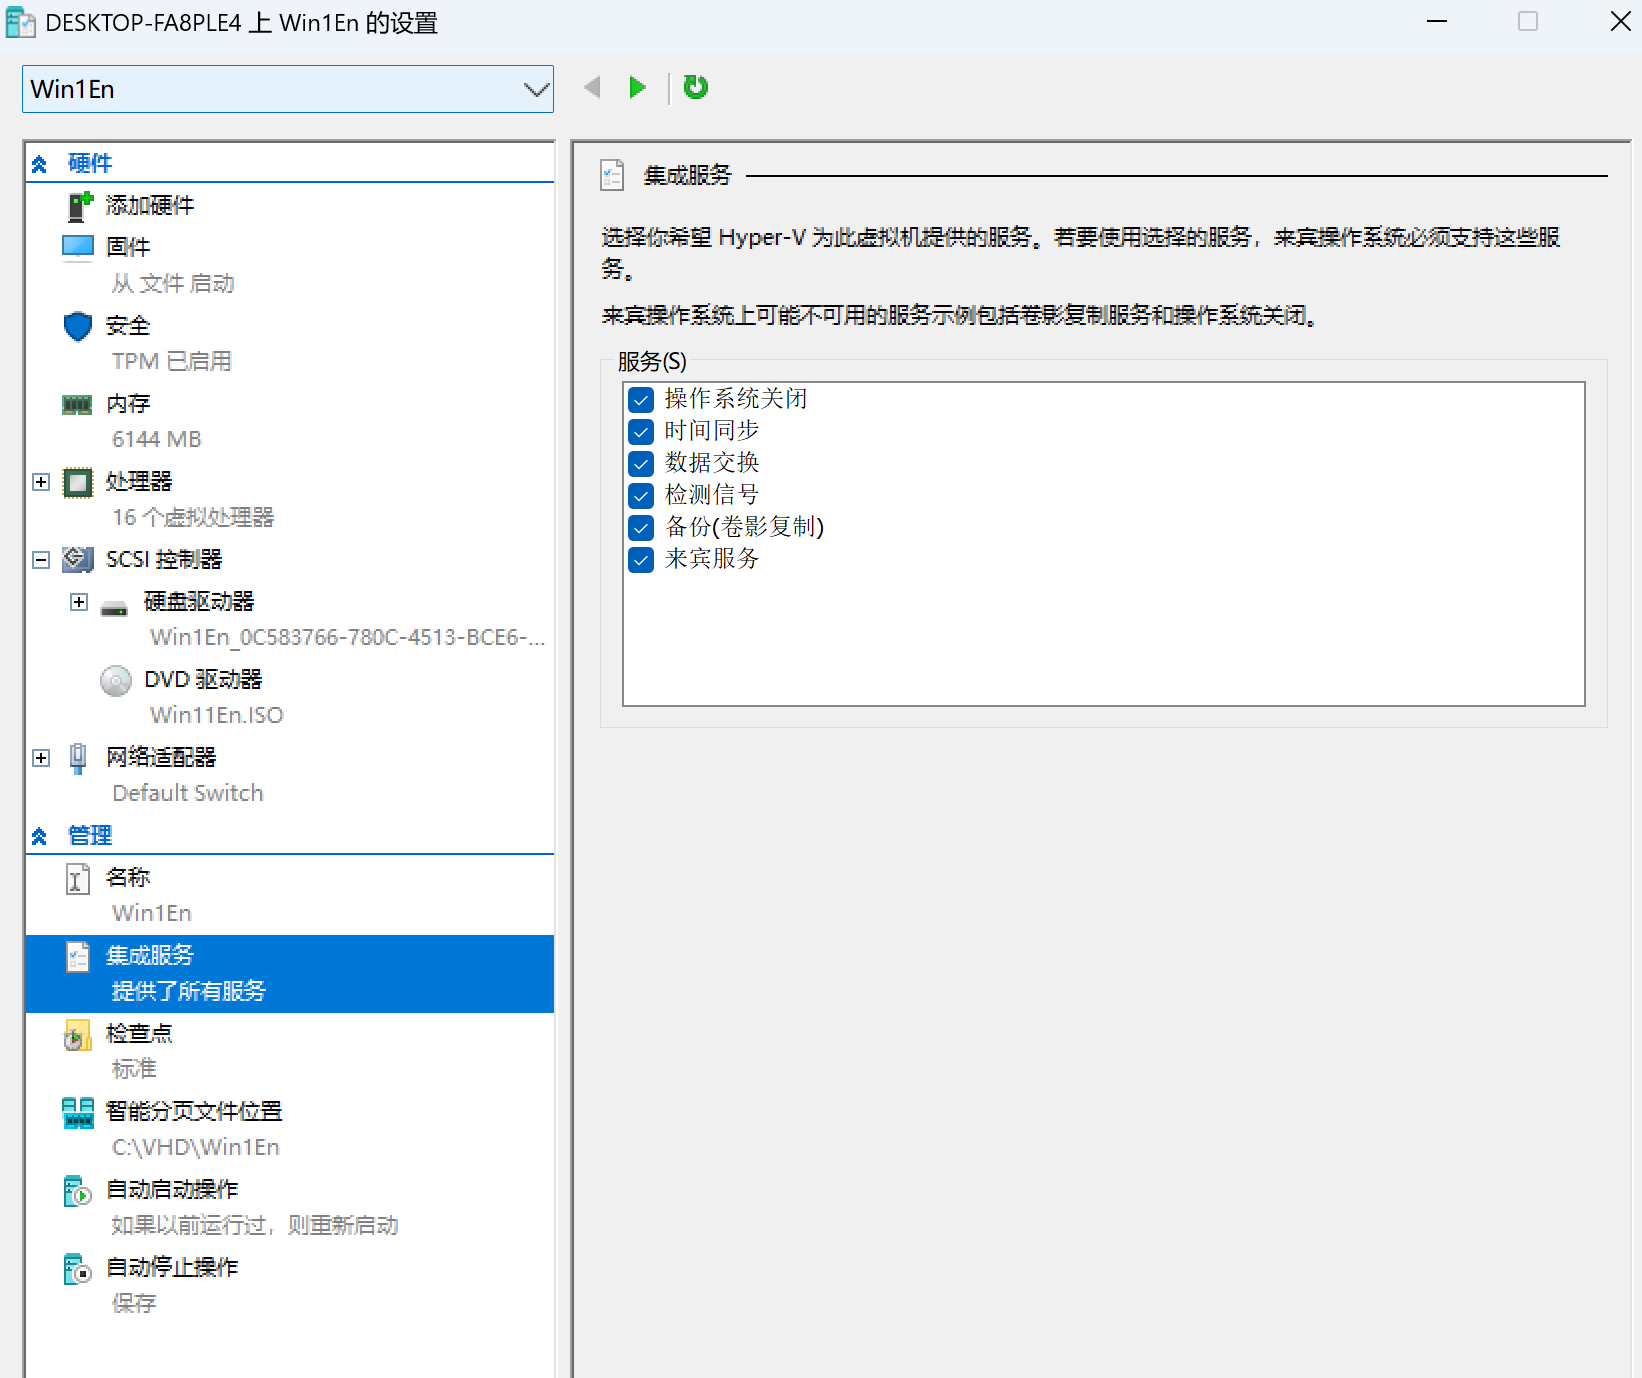Expand the 网络适配器 tree node
1642x1378 pixels.
[x=41, y=758]
